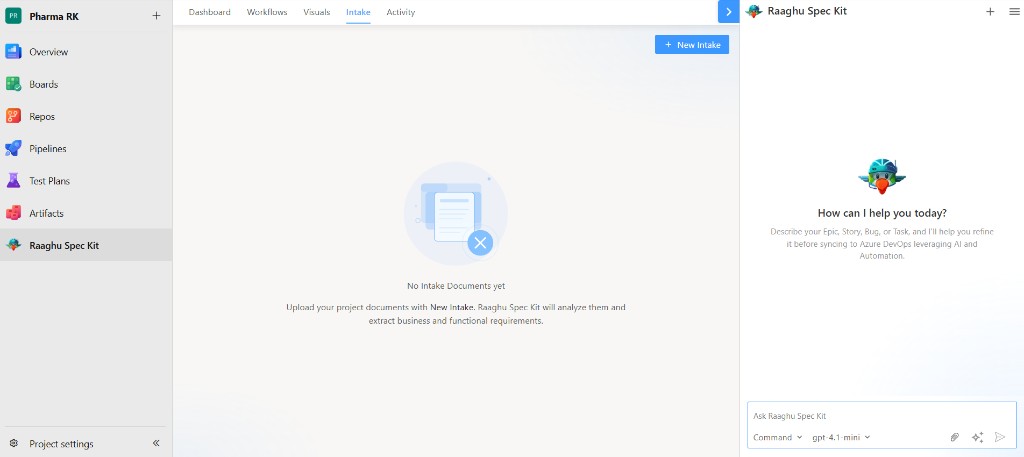Attach a file with paperclip icon
The height and width of the screenshot is (457, 1024).
point(954,437)
